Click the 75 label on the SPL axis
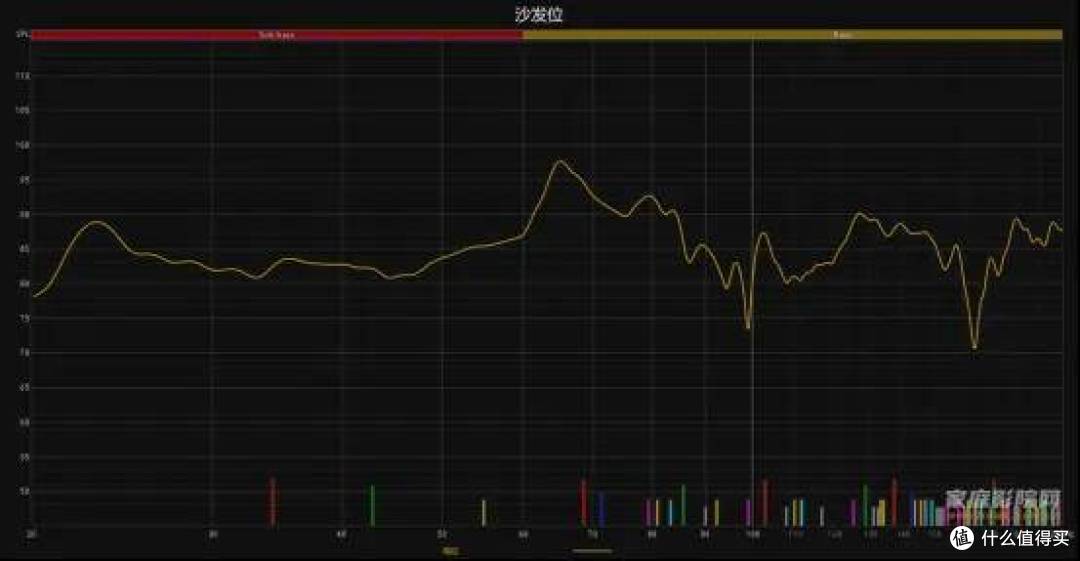This screenshot has height=561, width=1080. 23,318
